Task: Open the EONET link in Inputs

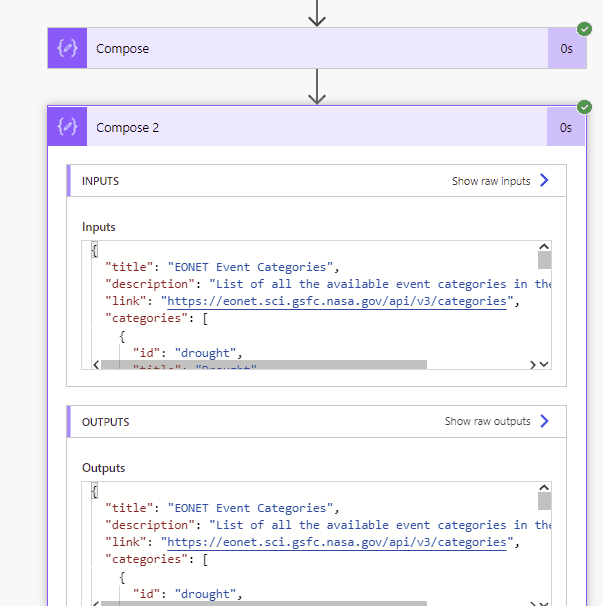Action: (337, 301)
